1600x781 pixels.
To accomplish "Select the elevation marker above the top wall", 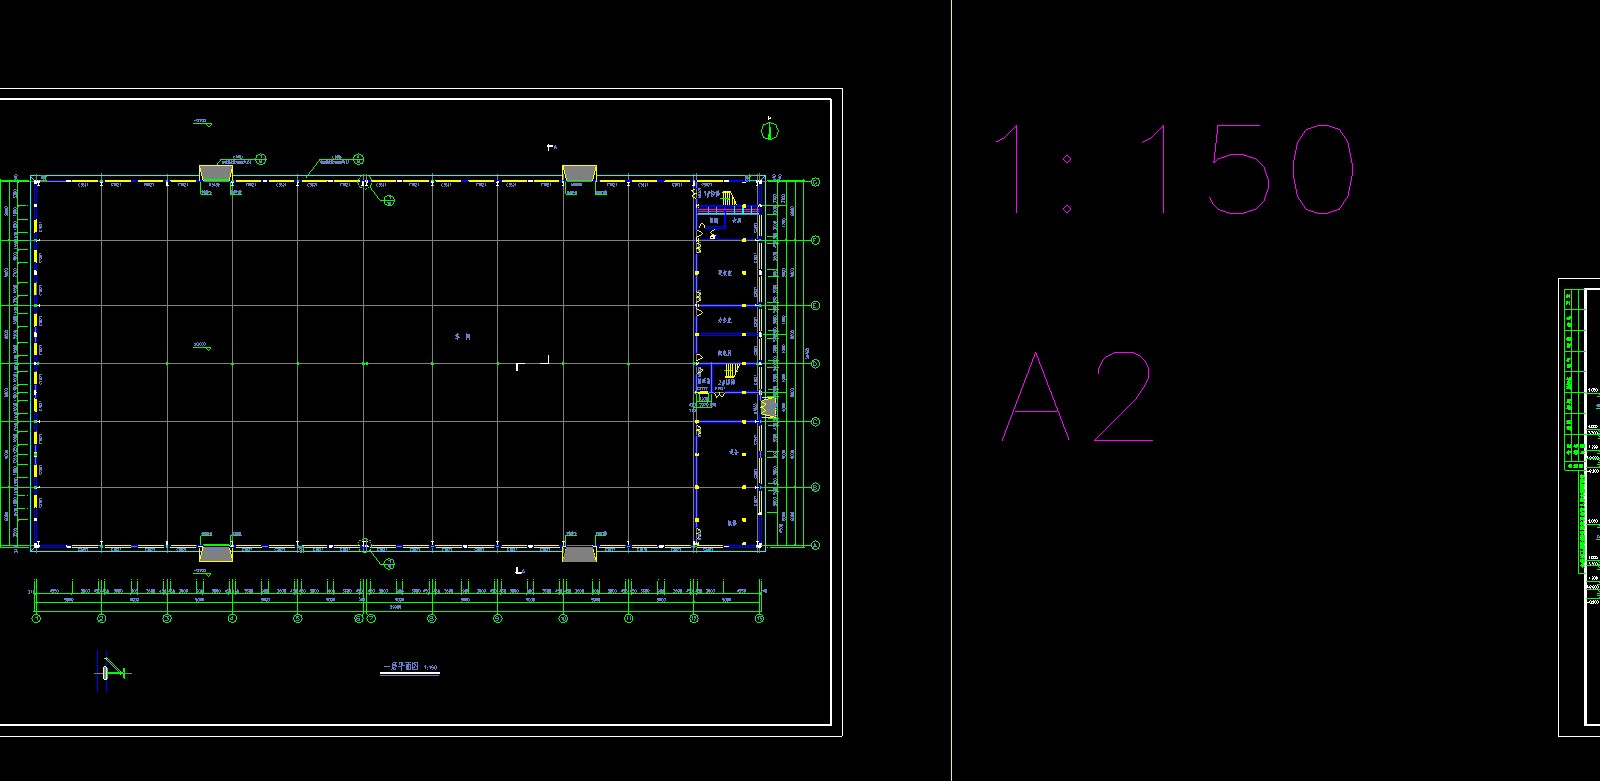I will click(201, 123).
